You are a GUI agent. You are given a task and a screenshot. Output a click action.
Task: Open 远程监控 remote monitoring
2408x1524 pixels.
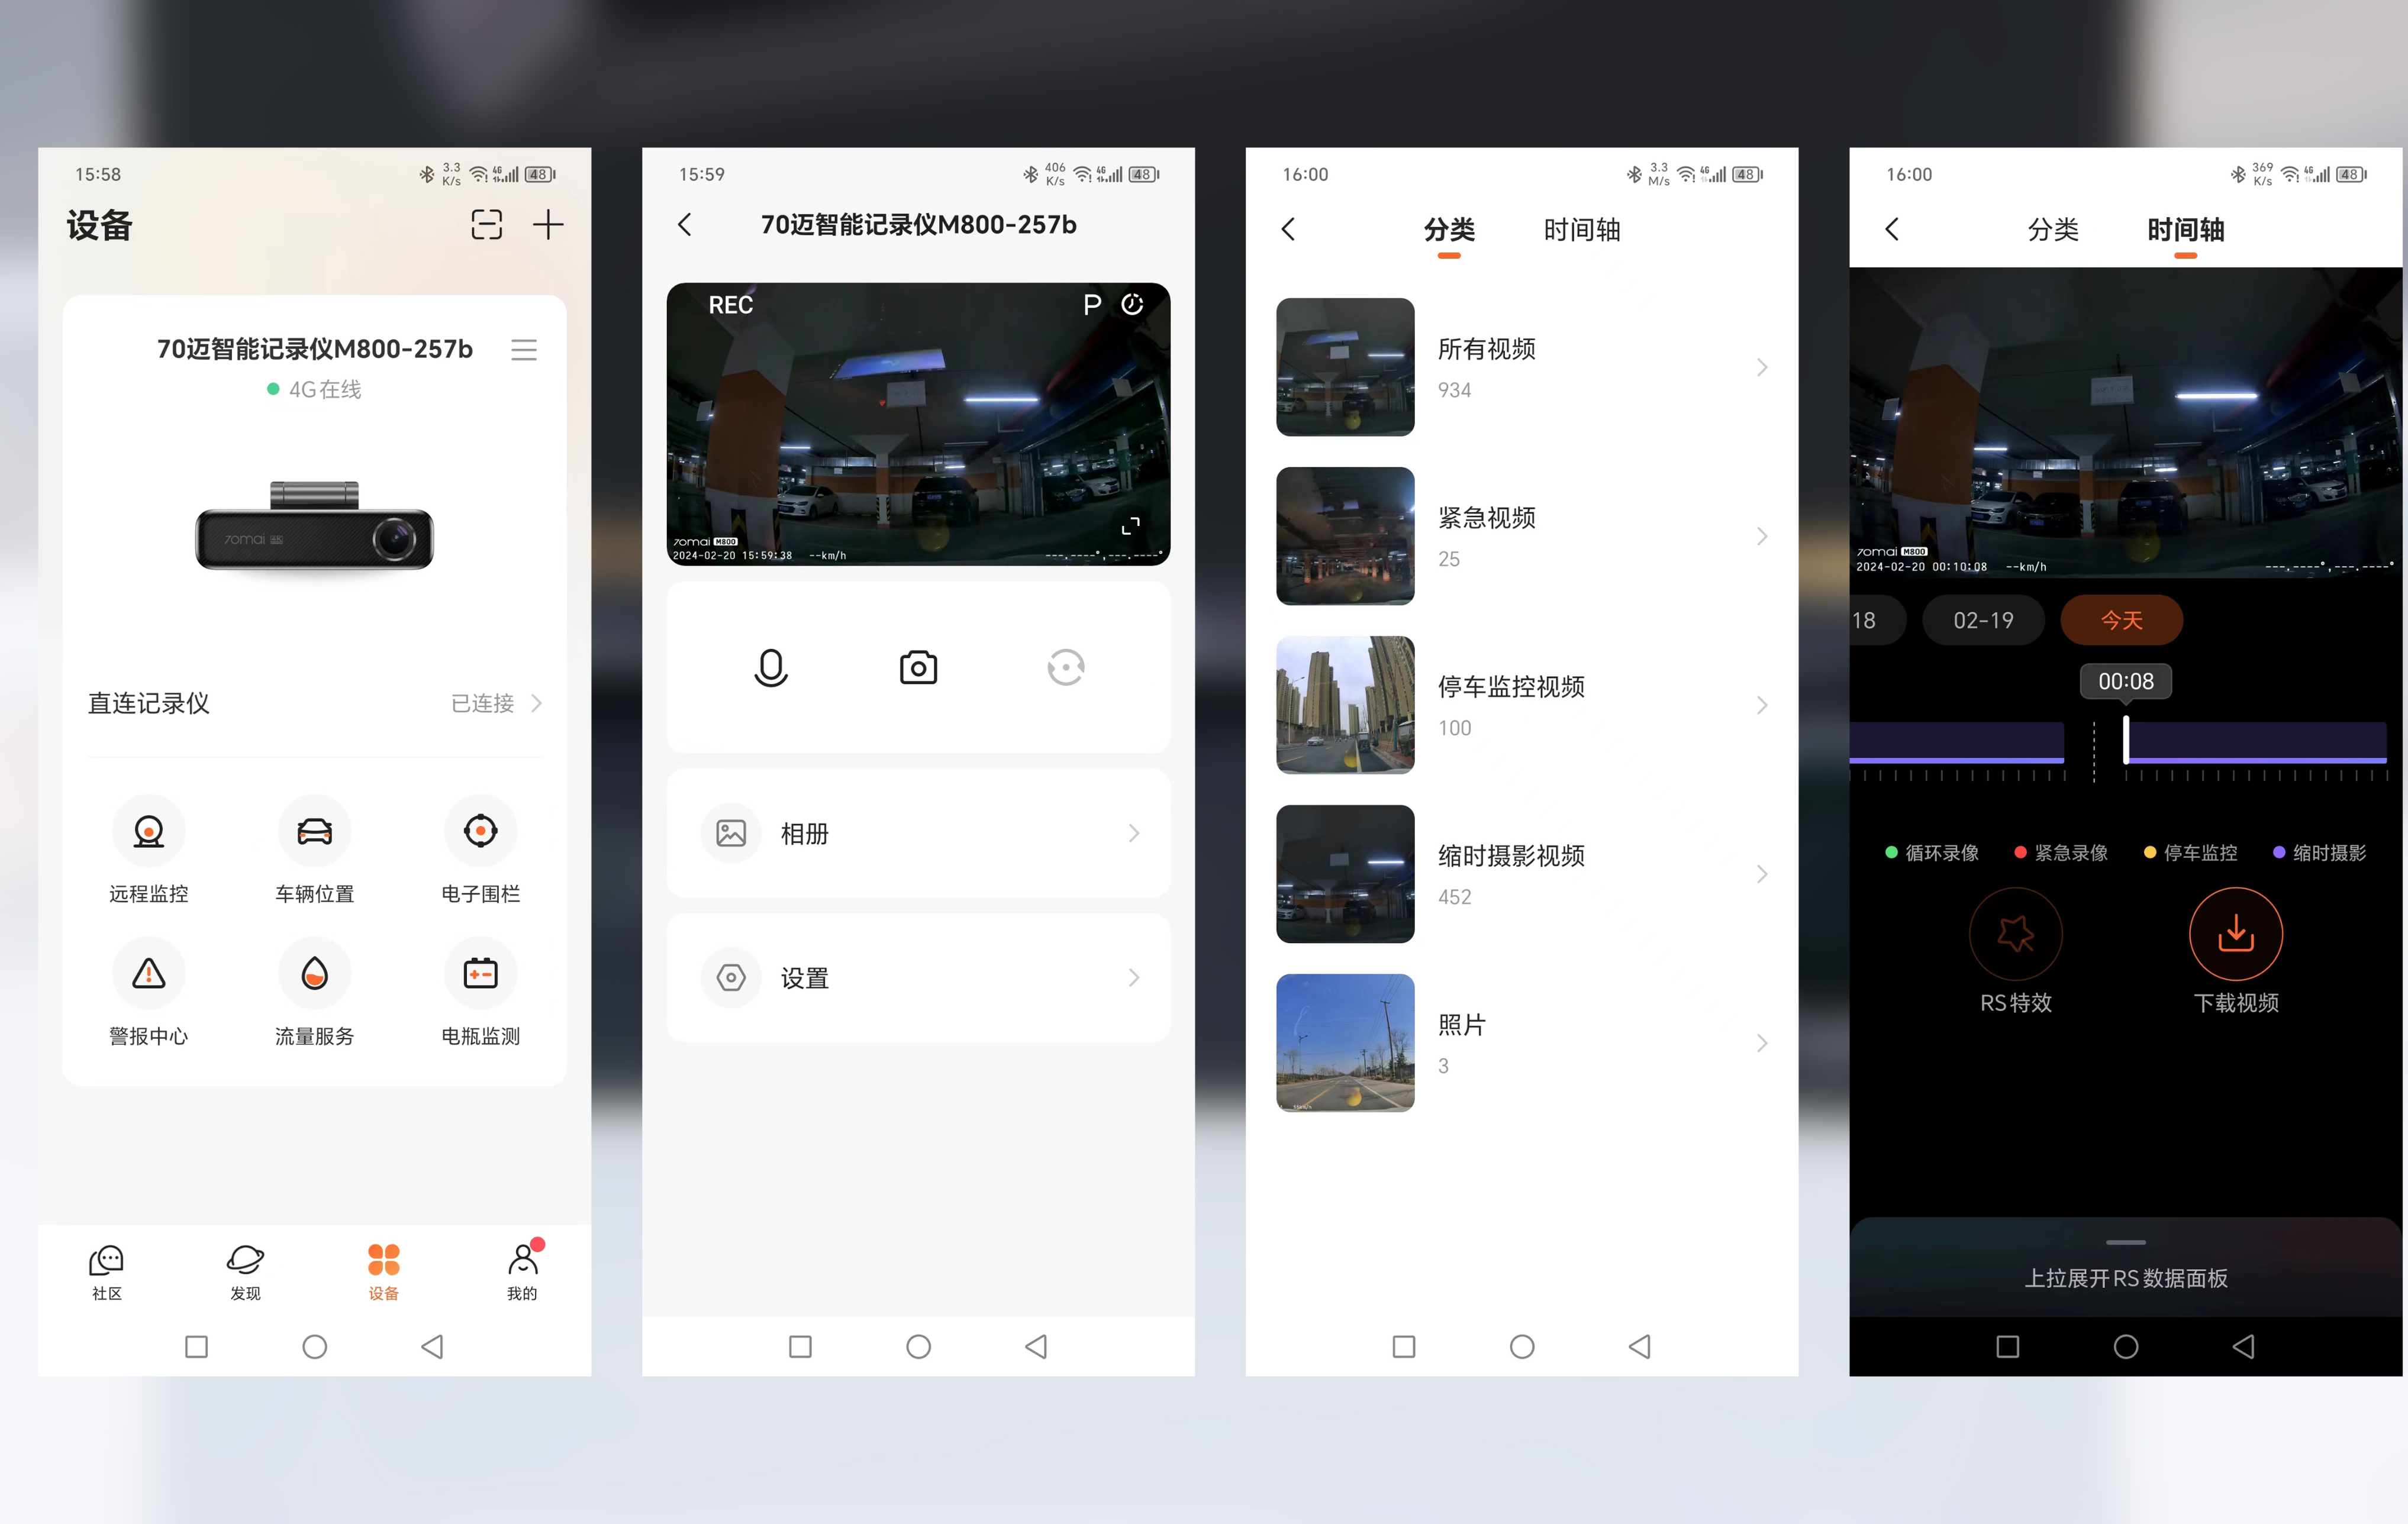tap(149, 850)
